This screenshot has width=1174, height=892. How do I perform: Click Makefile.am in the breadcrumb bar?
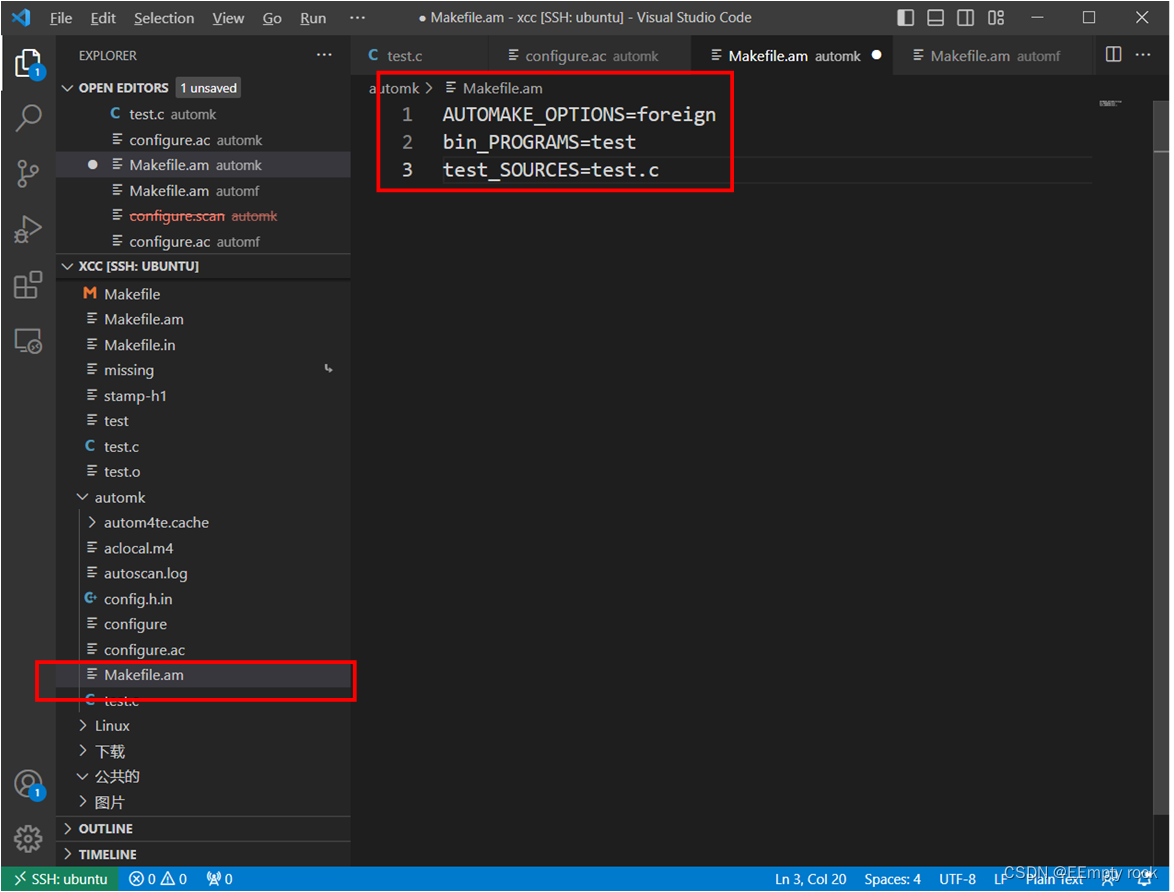[503, 88]
